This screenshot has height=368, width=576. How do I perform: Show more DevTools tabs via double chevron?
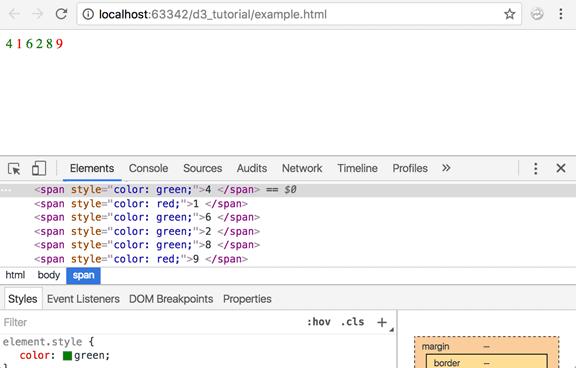pyautogui.click(x=446, y=168)
